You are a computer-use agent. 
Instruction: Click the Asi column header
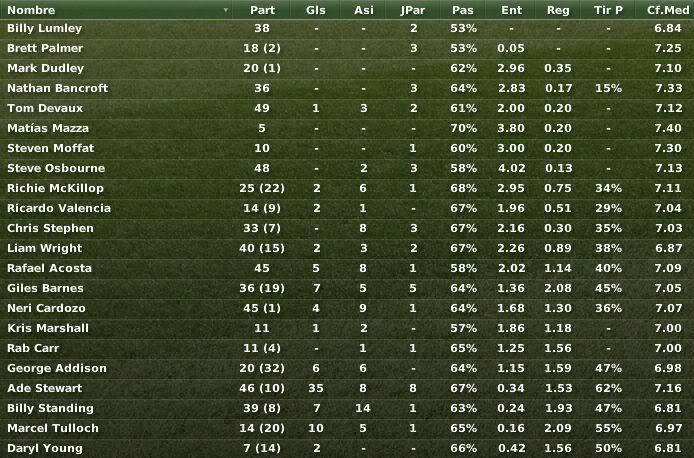tap(363, 10)
